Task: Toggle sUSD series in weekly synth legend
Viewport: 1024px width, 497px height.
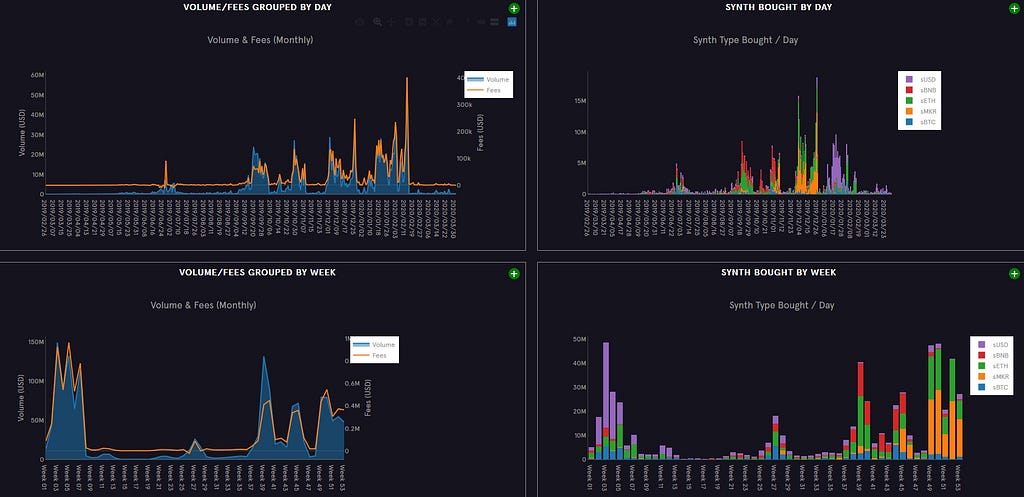Action: [992, 344]
